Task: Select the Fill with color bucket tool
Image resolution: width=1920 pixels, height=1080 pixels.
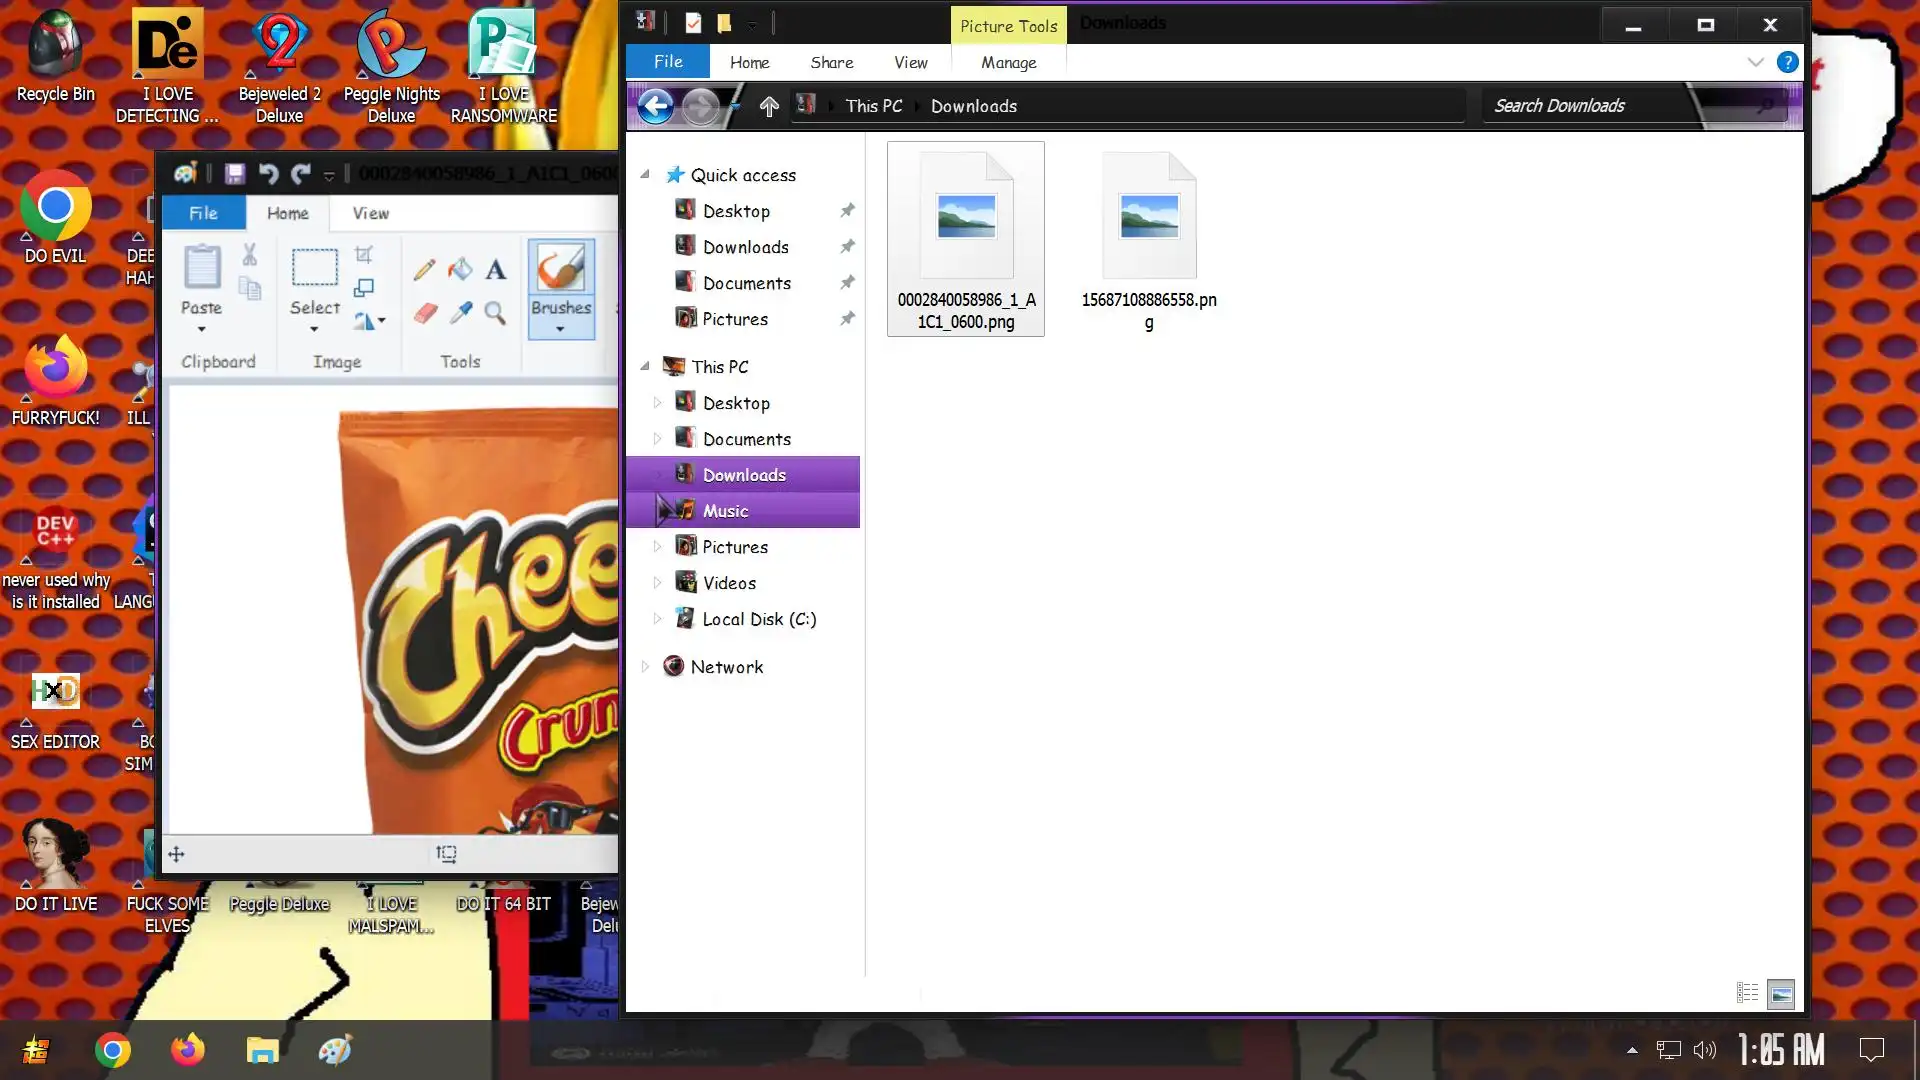Action: (460, 269)
